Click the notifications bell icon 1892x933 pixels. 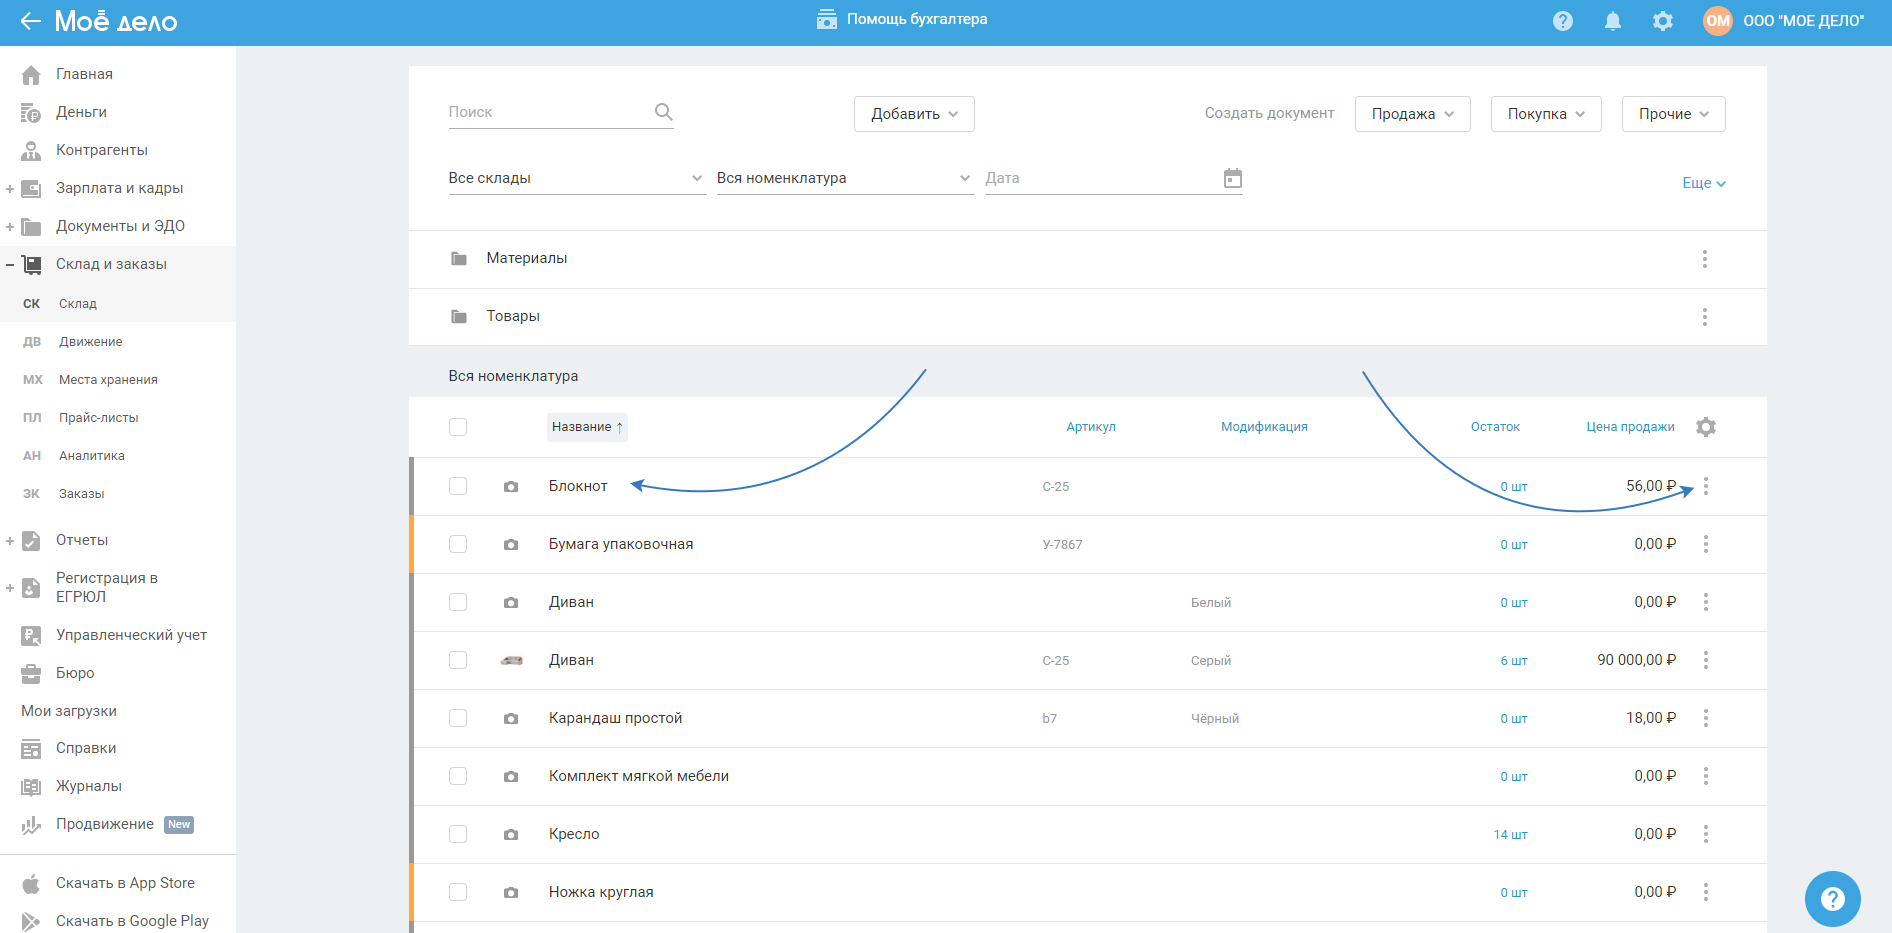pos(1612,21)
